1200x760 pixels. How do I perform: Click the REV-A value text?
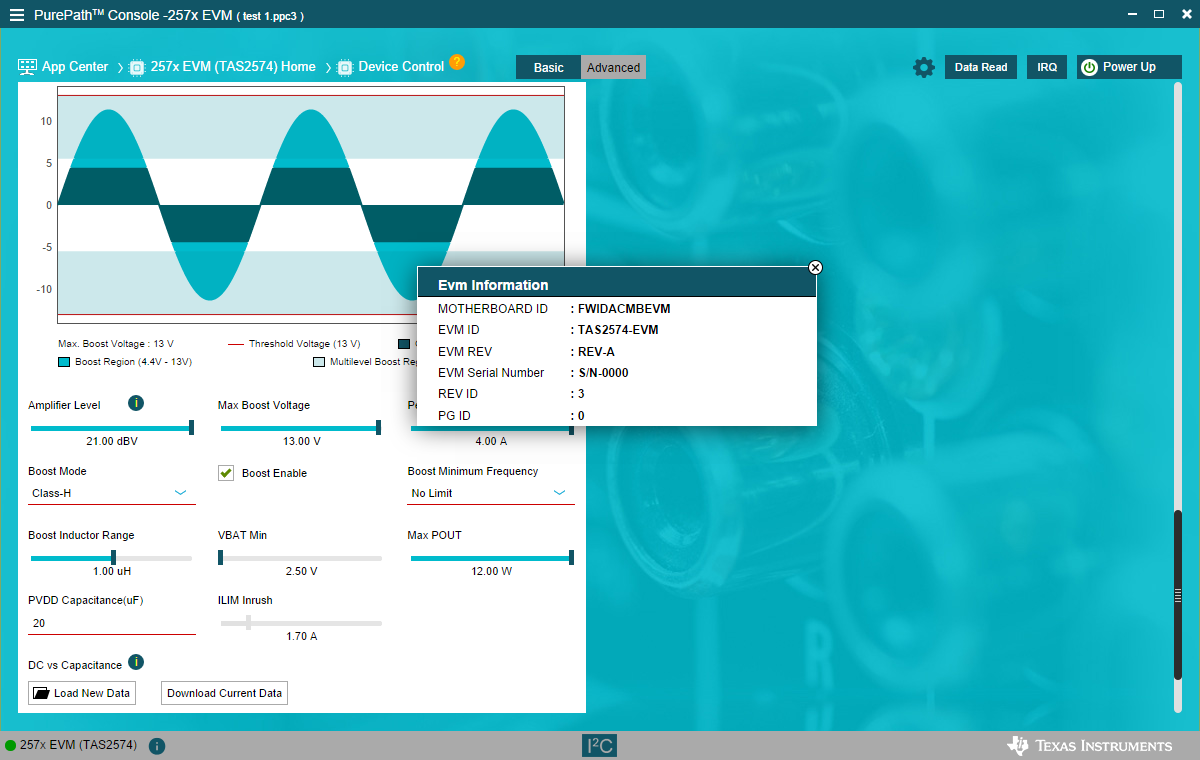[596, 351]
